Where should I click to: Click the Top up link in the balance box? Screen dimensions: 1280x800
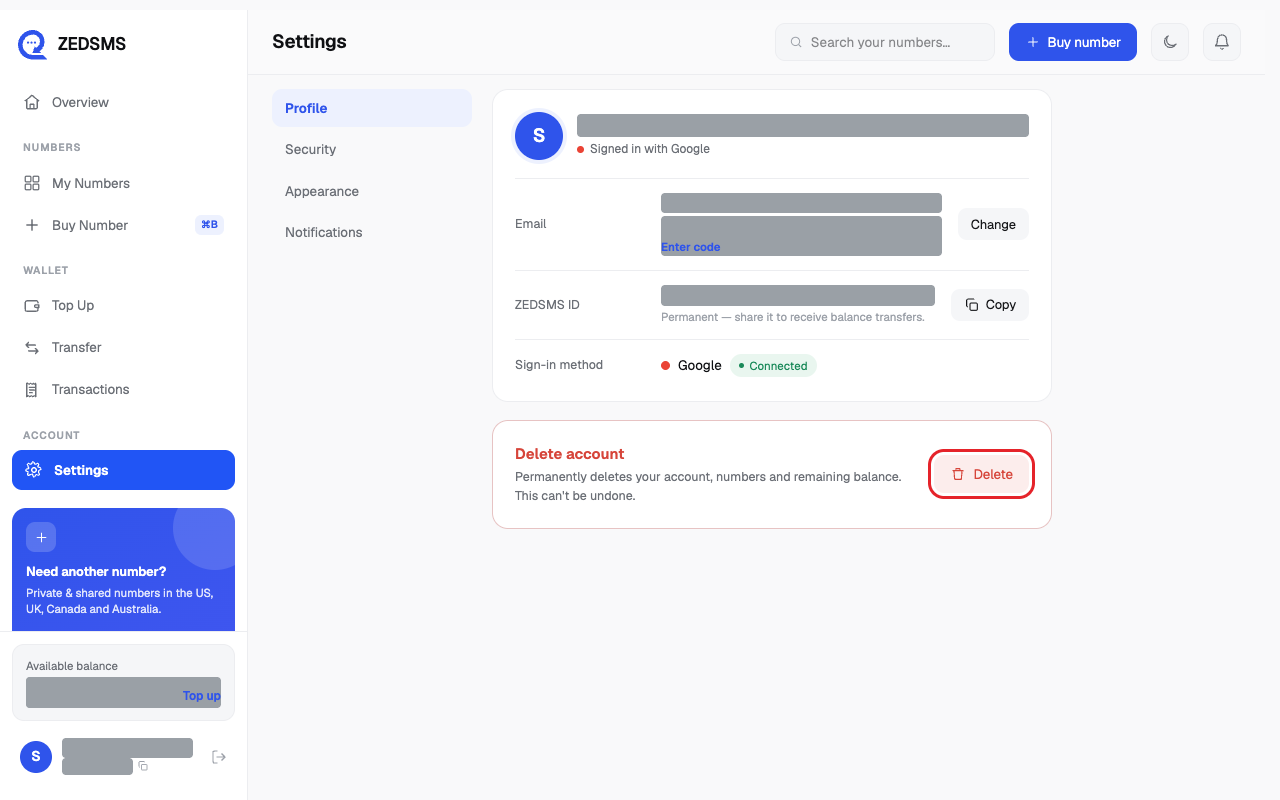tap(201, 696)
